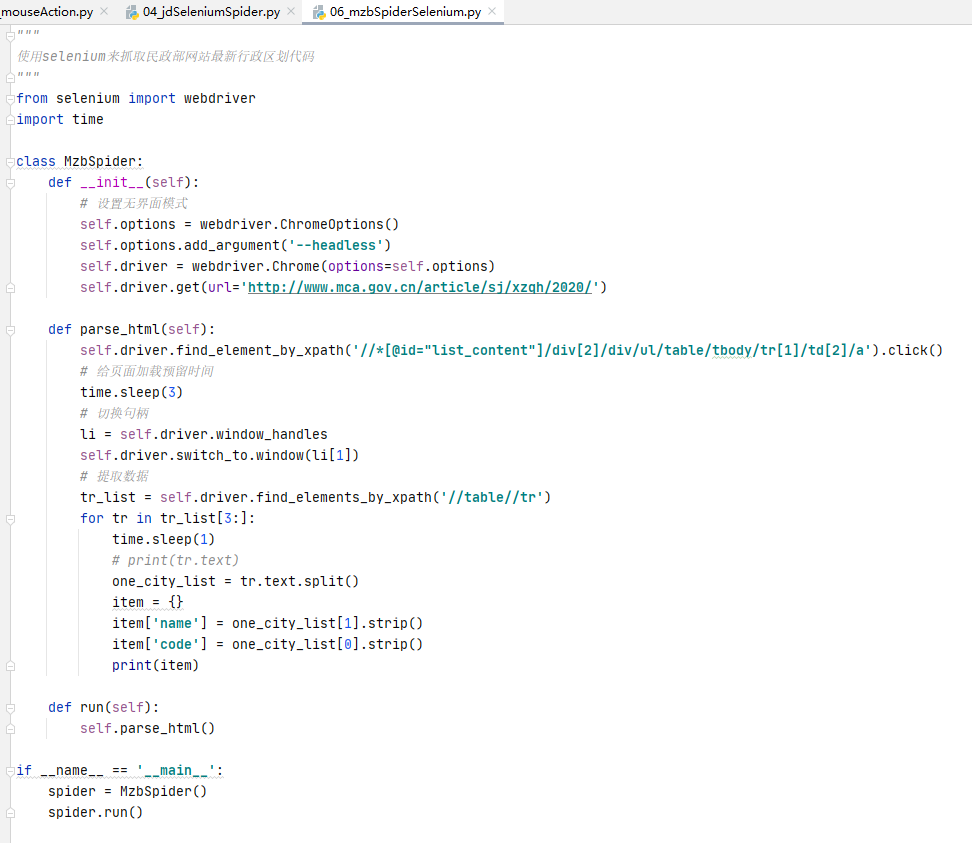The image size is (972, 843).
Task: Click 'spider = MzbSpider()' line
Action: click(x=128, y=792)
